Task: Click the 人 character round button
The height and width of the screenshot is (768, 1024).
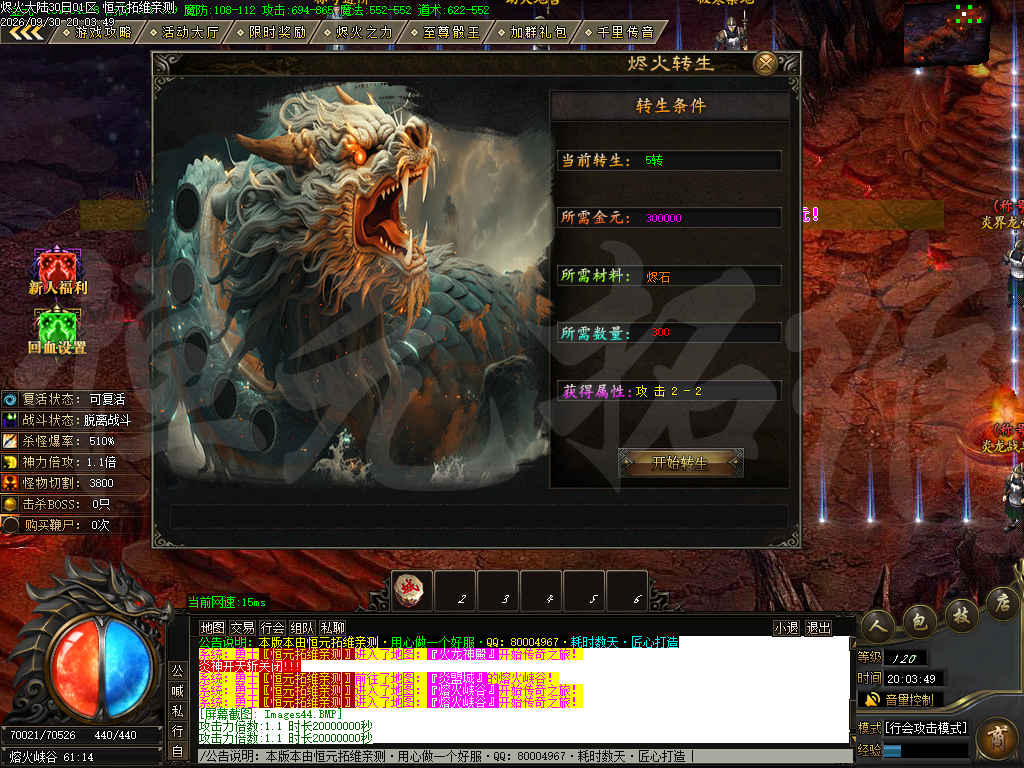Action: 877,626
